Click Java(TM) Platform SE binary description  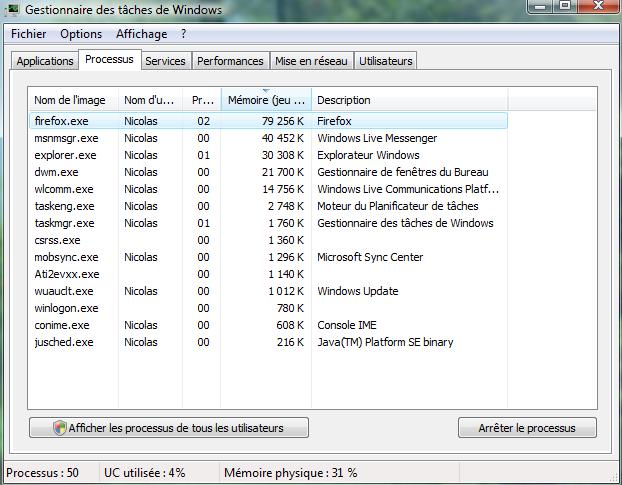point(385,343)
